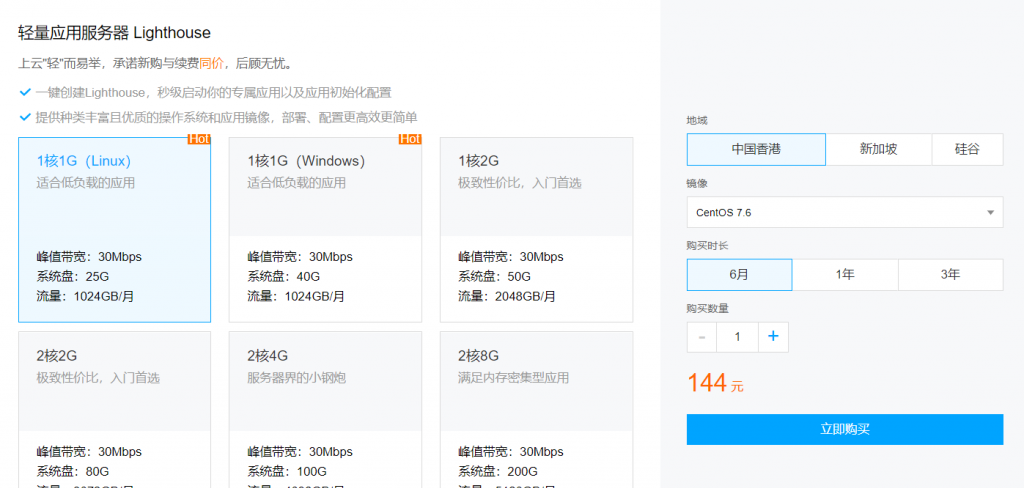
Task: Choose the 1核1G (Windows) plan card
Action: click(325, 230)
